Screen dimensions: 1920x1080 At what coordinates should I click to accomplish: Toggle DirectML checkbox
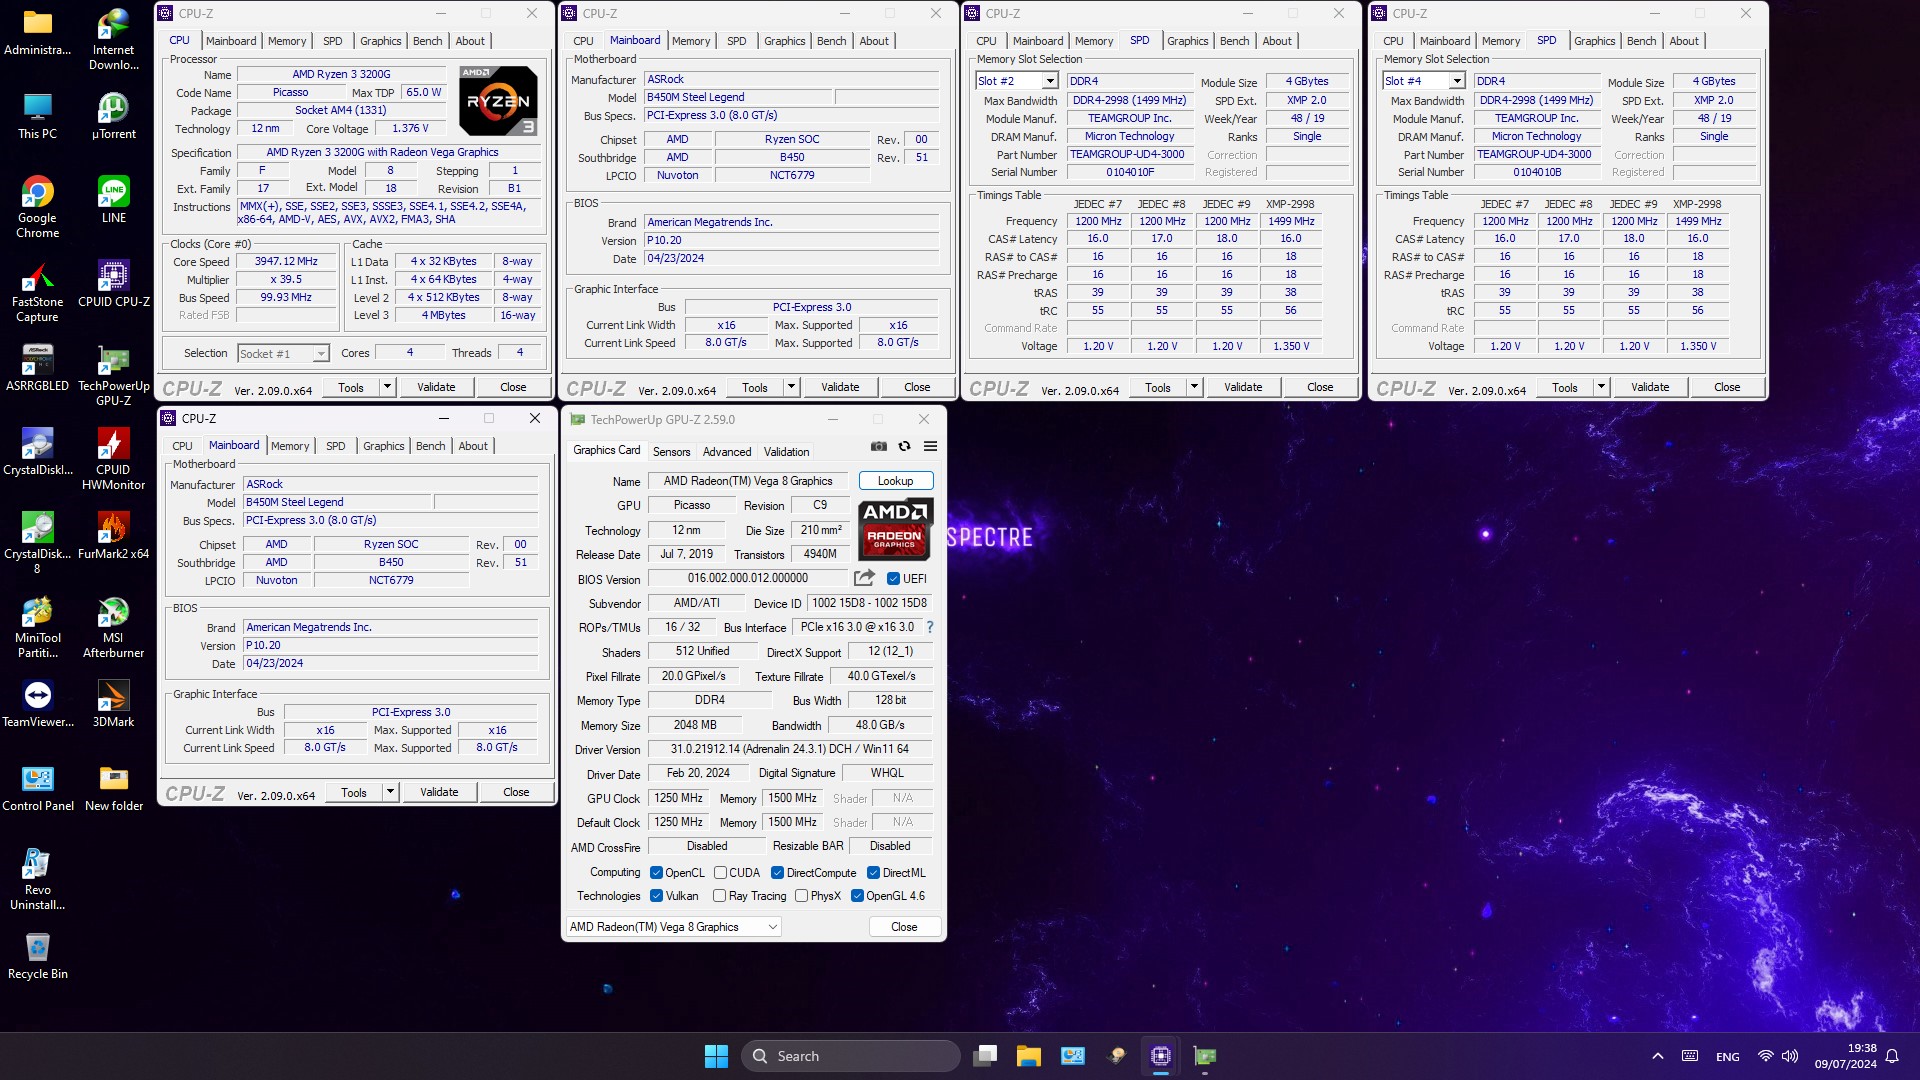[873, 873]
